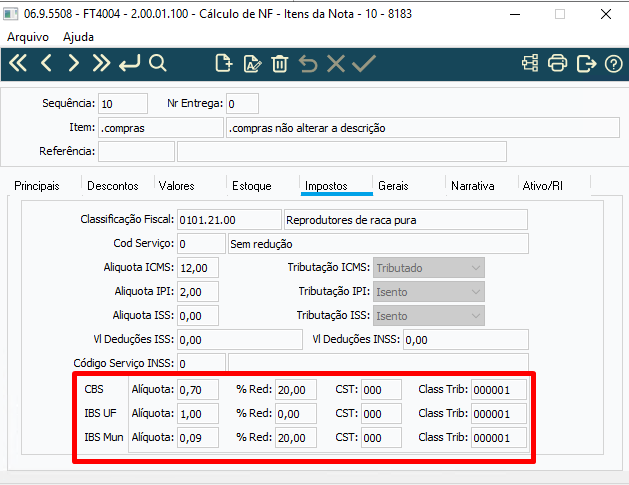Click the Classificação Fiscal code field
Image resolution: width=629 pixels, height=485 pixels.
(229, 220)
